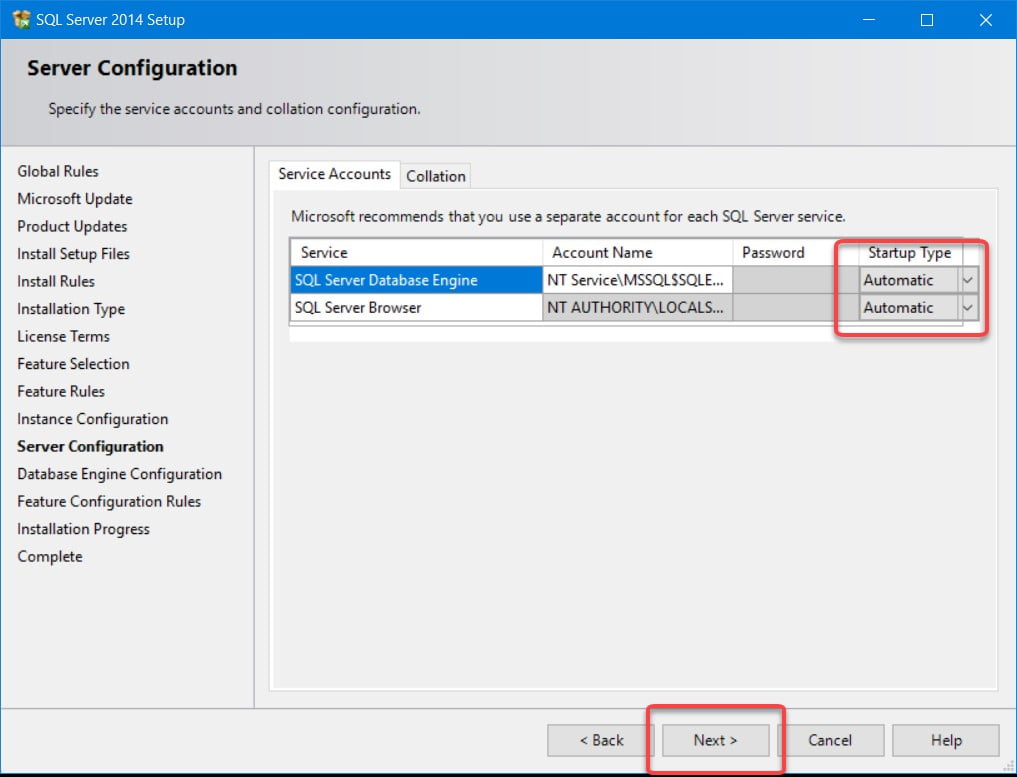Select Instance Configuration step in sidebar

pos(93,419)
